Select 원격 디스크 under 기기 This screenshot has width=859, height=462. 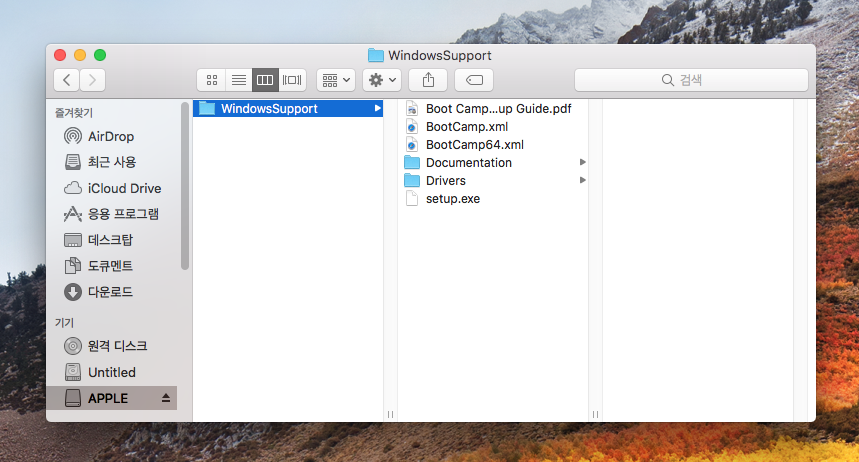pyautogui.click(x=112, y=346)
